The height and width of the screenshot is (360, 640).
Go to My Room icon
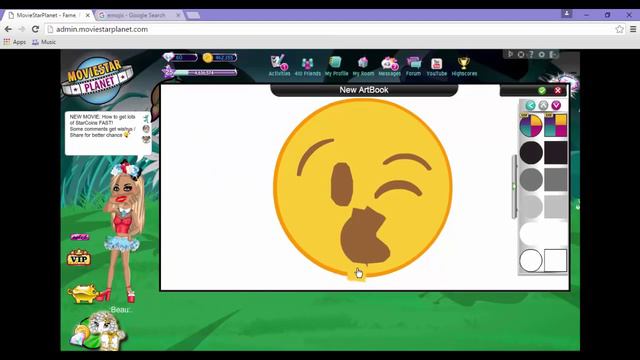[x=363, y=66]
